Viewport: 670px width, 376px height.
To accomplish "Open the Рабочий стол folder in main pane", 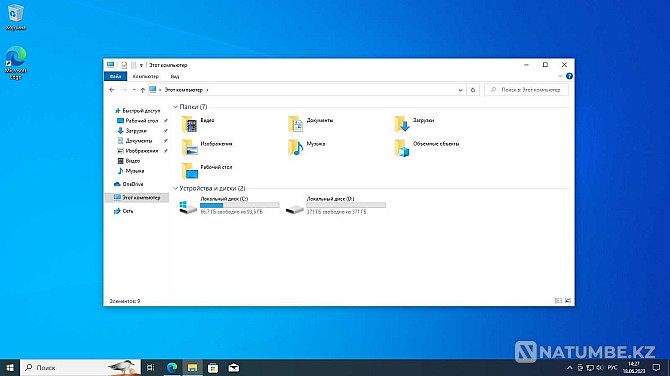I will point(207,171).
